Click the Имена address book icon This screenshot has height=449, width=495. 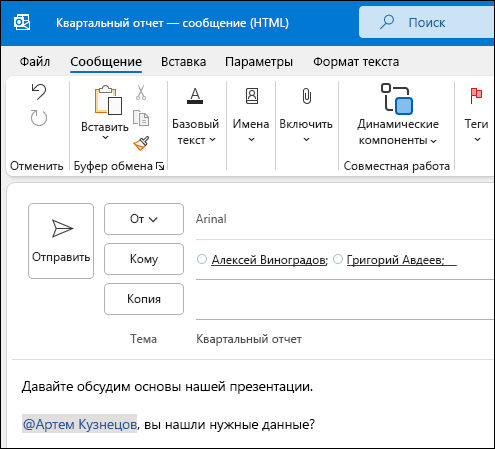(x=252, y=96)
